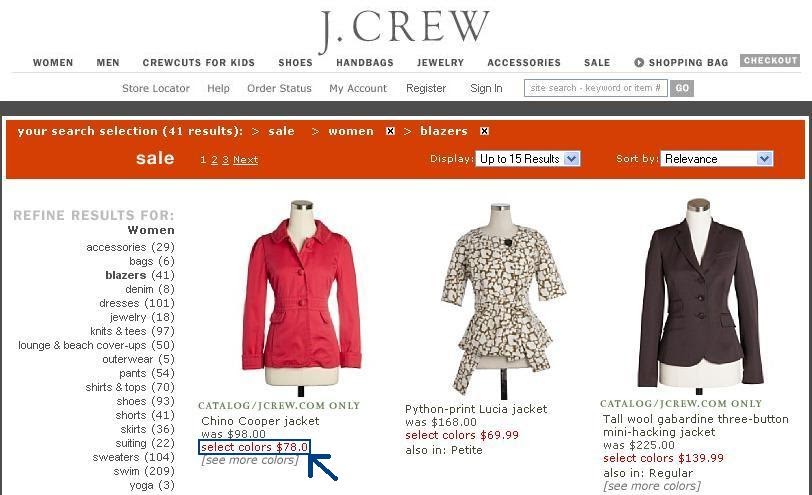Screen dimensions: 812x495
Task: Click the Register link
Action: tap(426, 89)
